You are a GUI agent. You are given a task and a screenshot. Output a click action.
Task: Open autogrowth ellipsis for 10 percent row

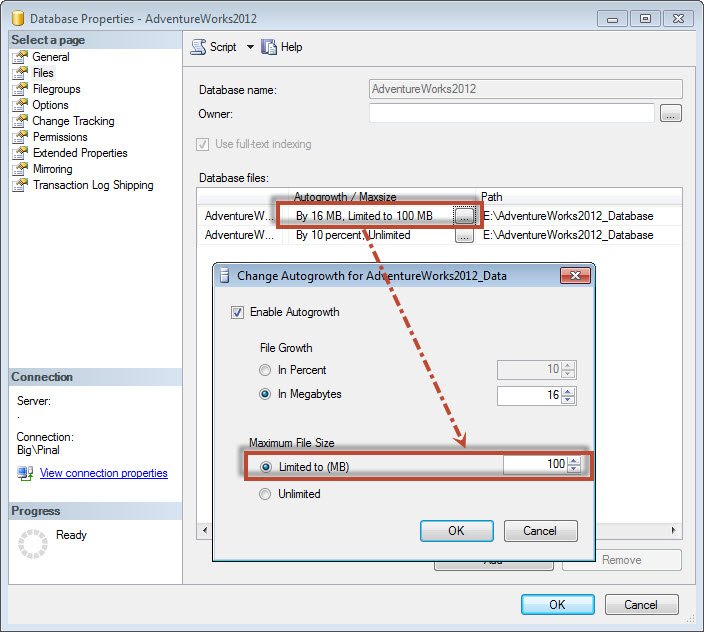click(464, 235)
